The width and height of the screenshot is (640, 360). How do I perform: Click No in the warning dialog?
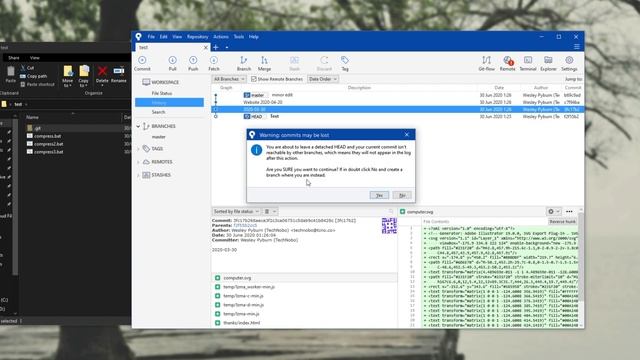click(x=402, y=196)
